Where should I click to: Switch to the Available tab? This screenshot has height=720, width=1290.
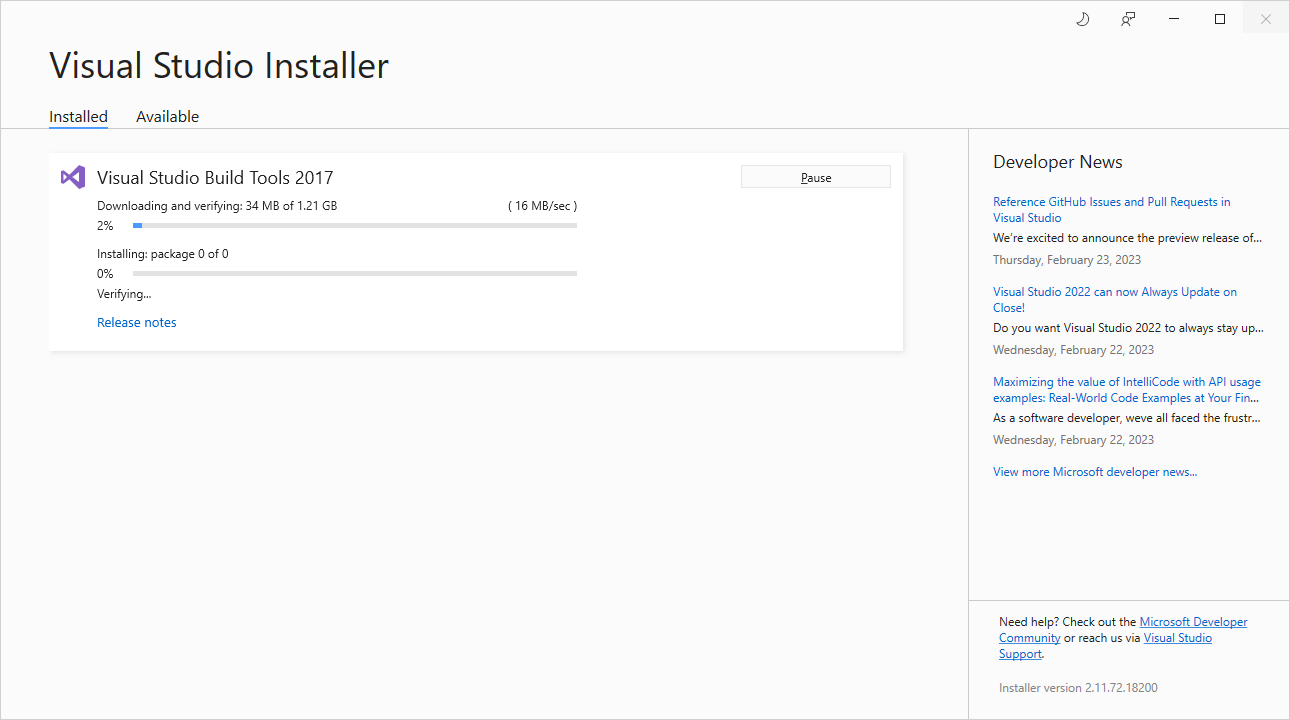tap(167, 117)
